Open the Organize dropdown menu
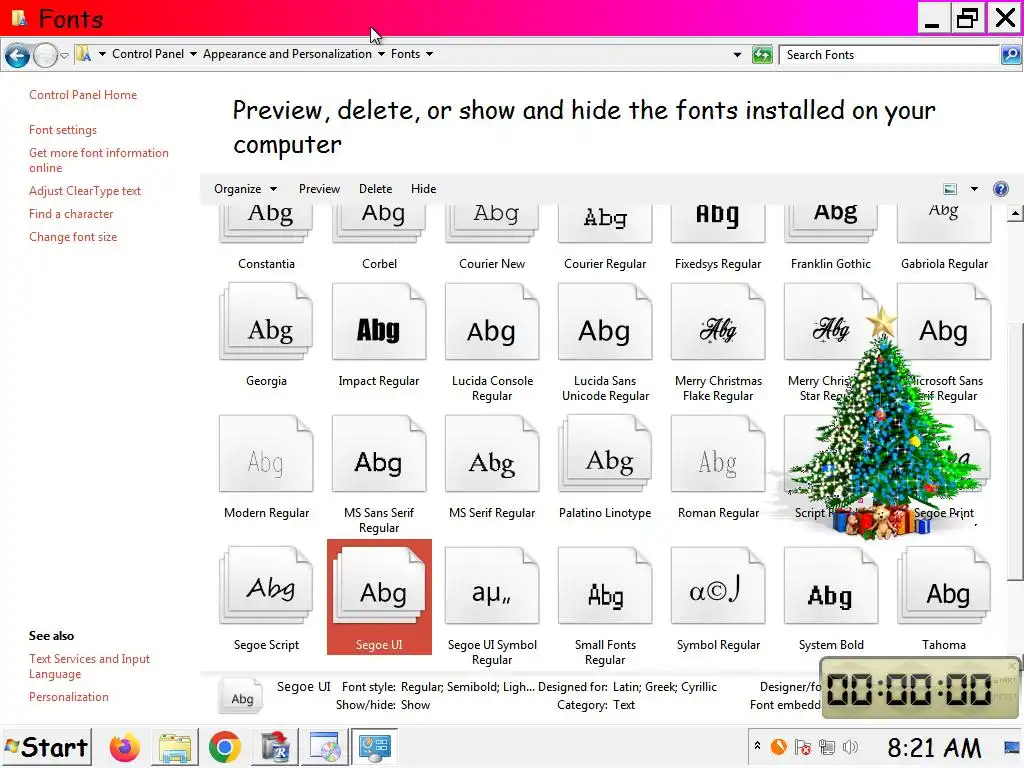 246,189
